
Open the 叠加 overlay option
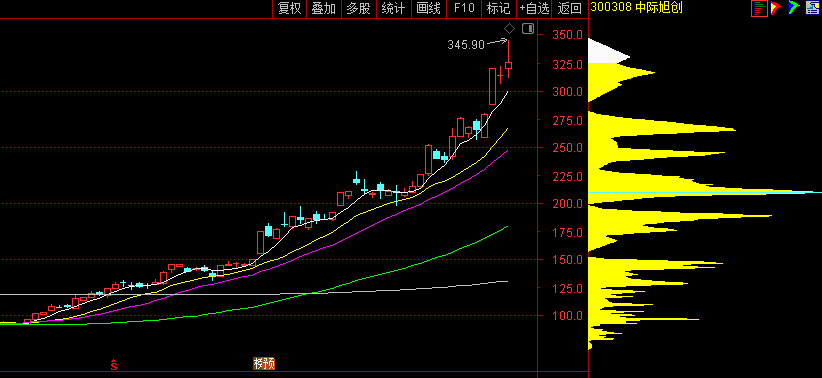(x=323, y=8)
